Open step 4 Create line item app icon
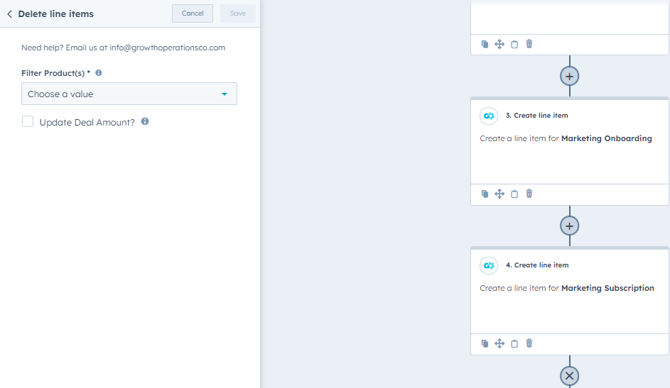 pos(489,265)
